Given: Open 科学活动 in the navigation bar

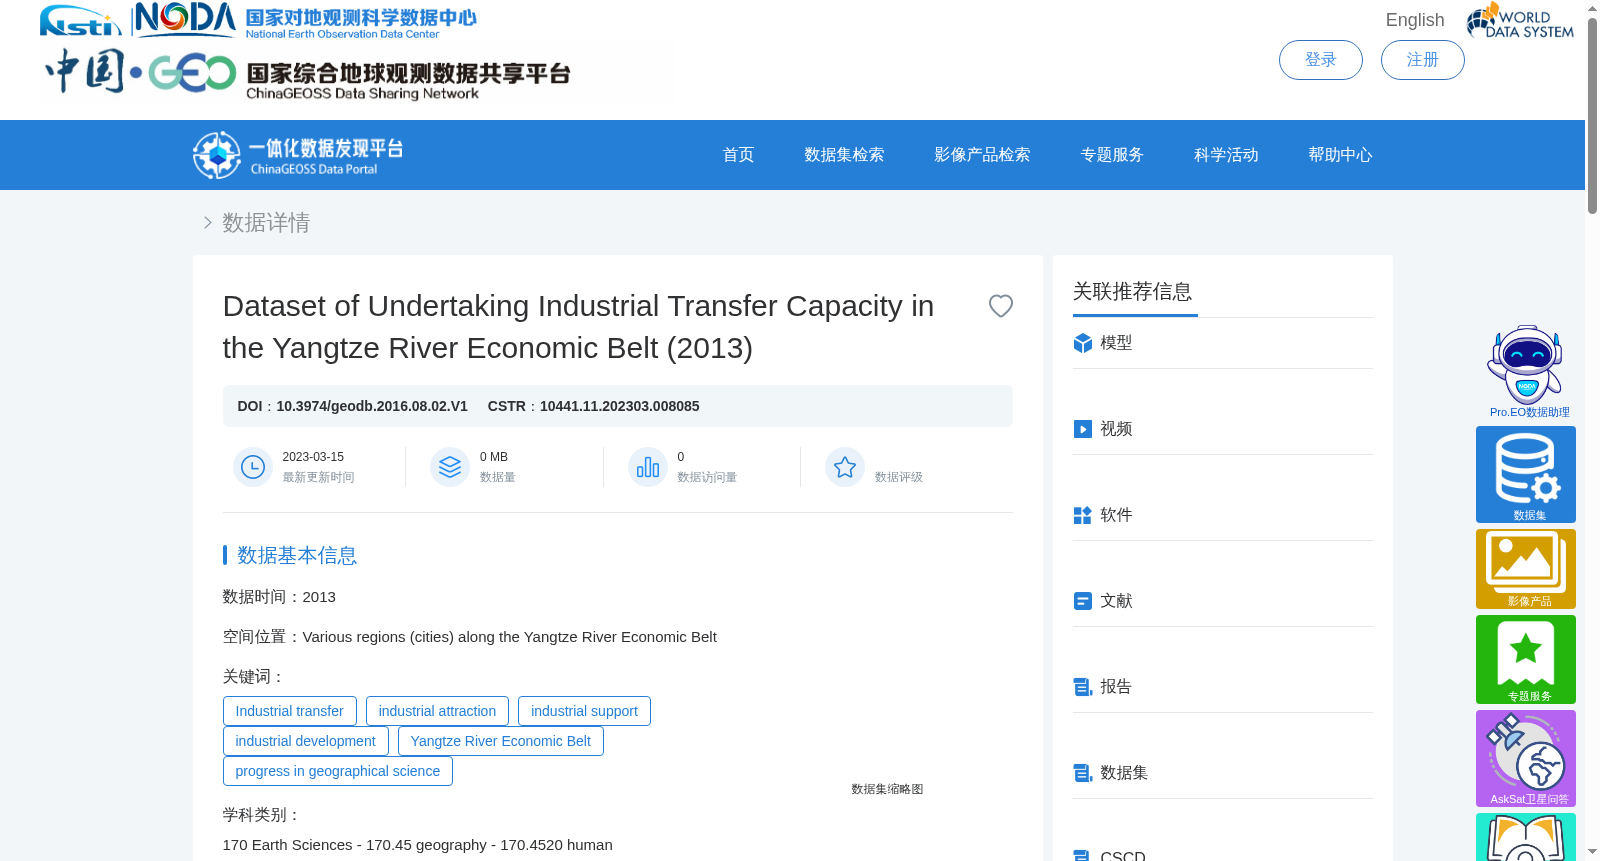Looking at the screenshot, I should (1226, 155).
